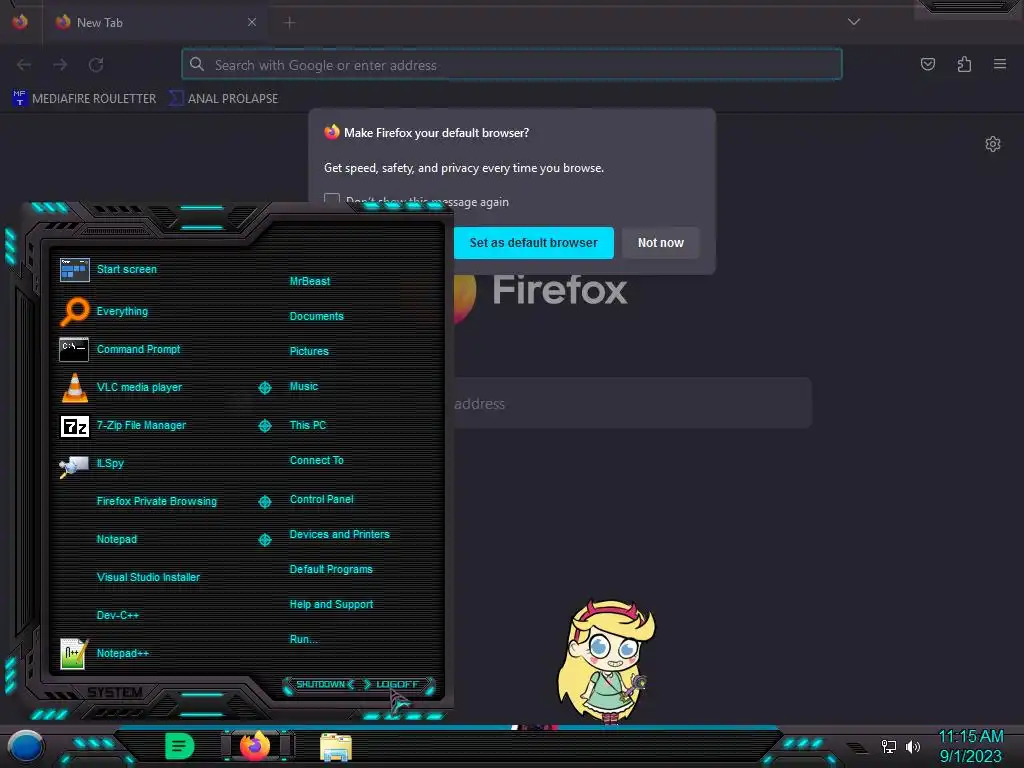
Task: Open the clock and date in tray
Action: [970, 746]
